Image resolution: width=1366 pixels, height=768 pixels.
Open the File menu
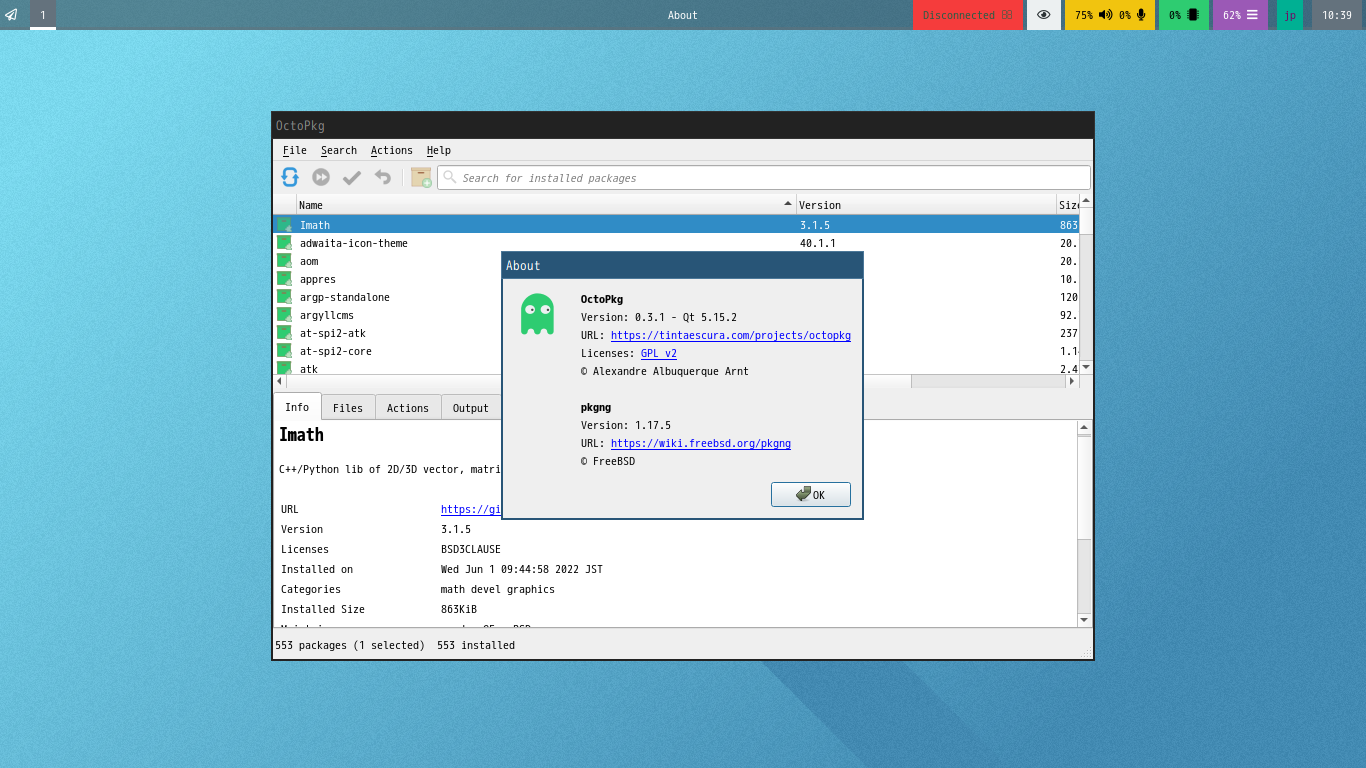coord(295,150)
